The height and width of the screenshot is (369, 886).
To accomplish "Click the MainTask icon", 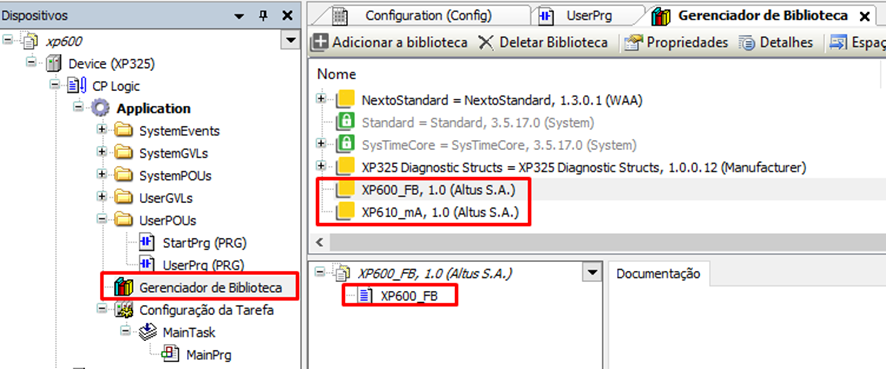I will (147, 332).
